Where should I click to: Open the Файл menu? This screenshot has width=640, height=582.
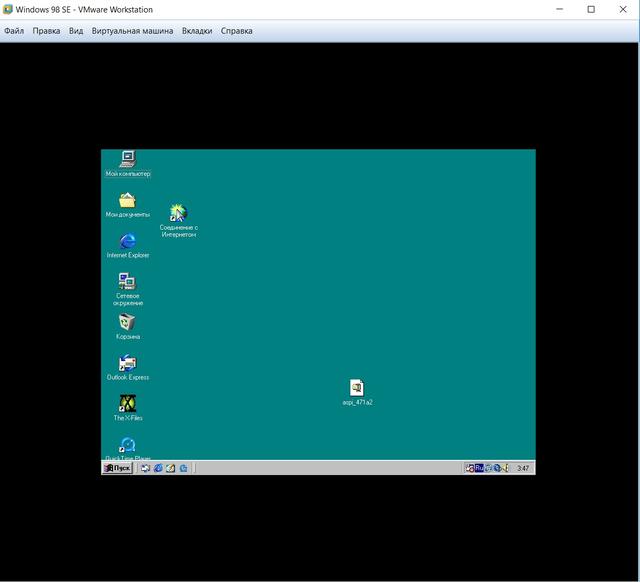click(x=14, y=31)
